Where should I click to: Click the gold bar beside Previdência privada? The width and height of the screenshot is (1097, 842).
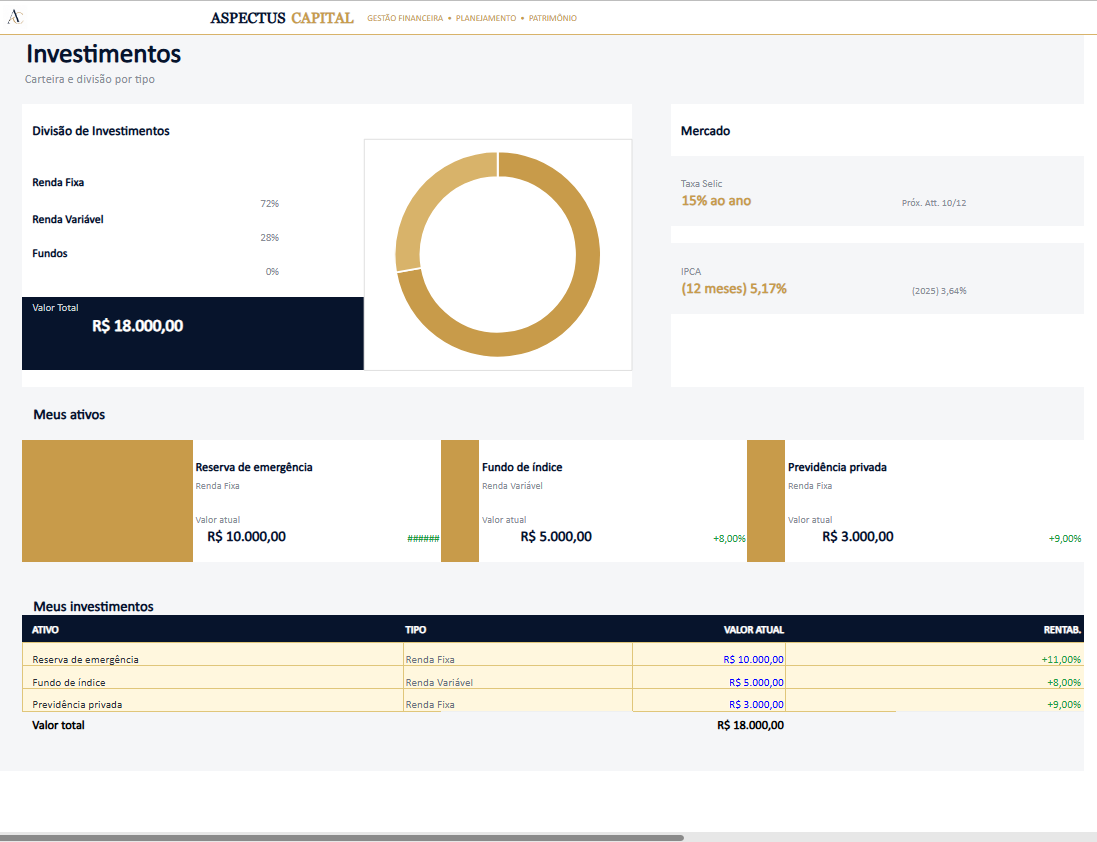pos(766,501)
